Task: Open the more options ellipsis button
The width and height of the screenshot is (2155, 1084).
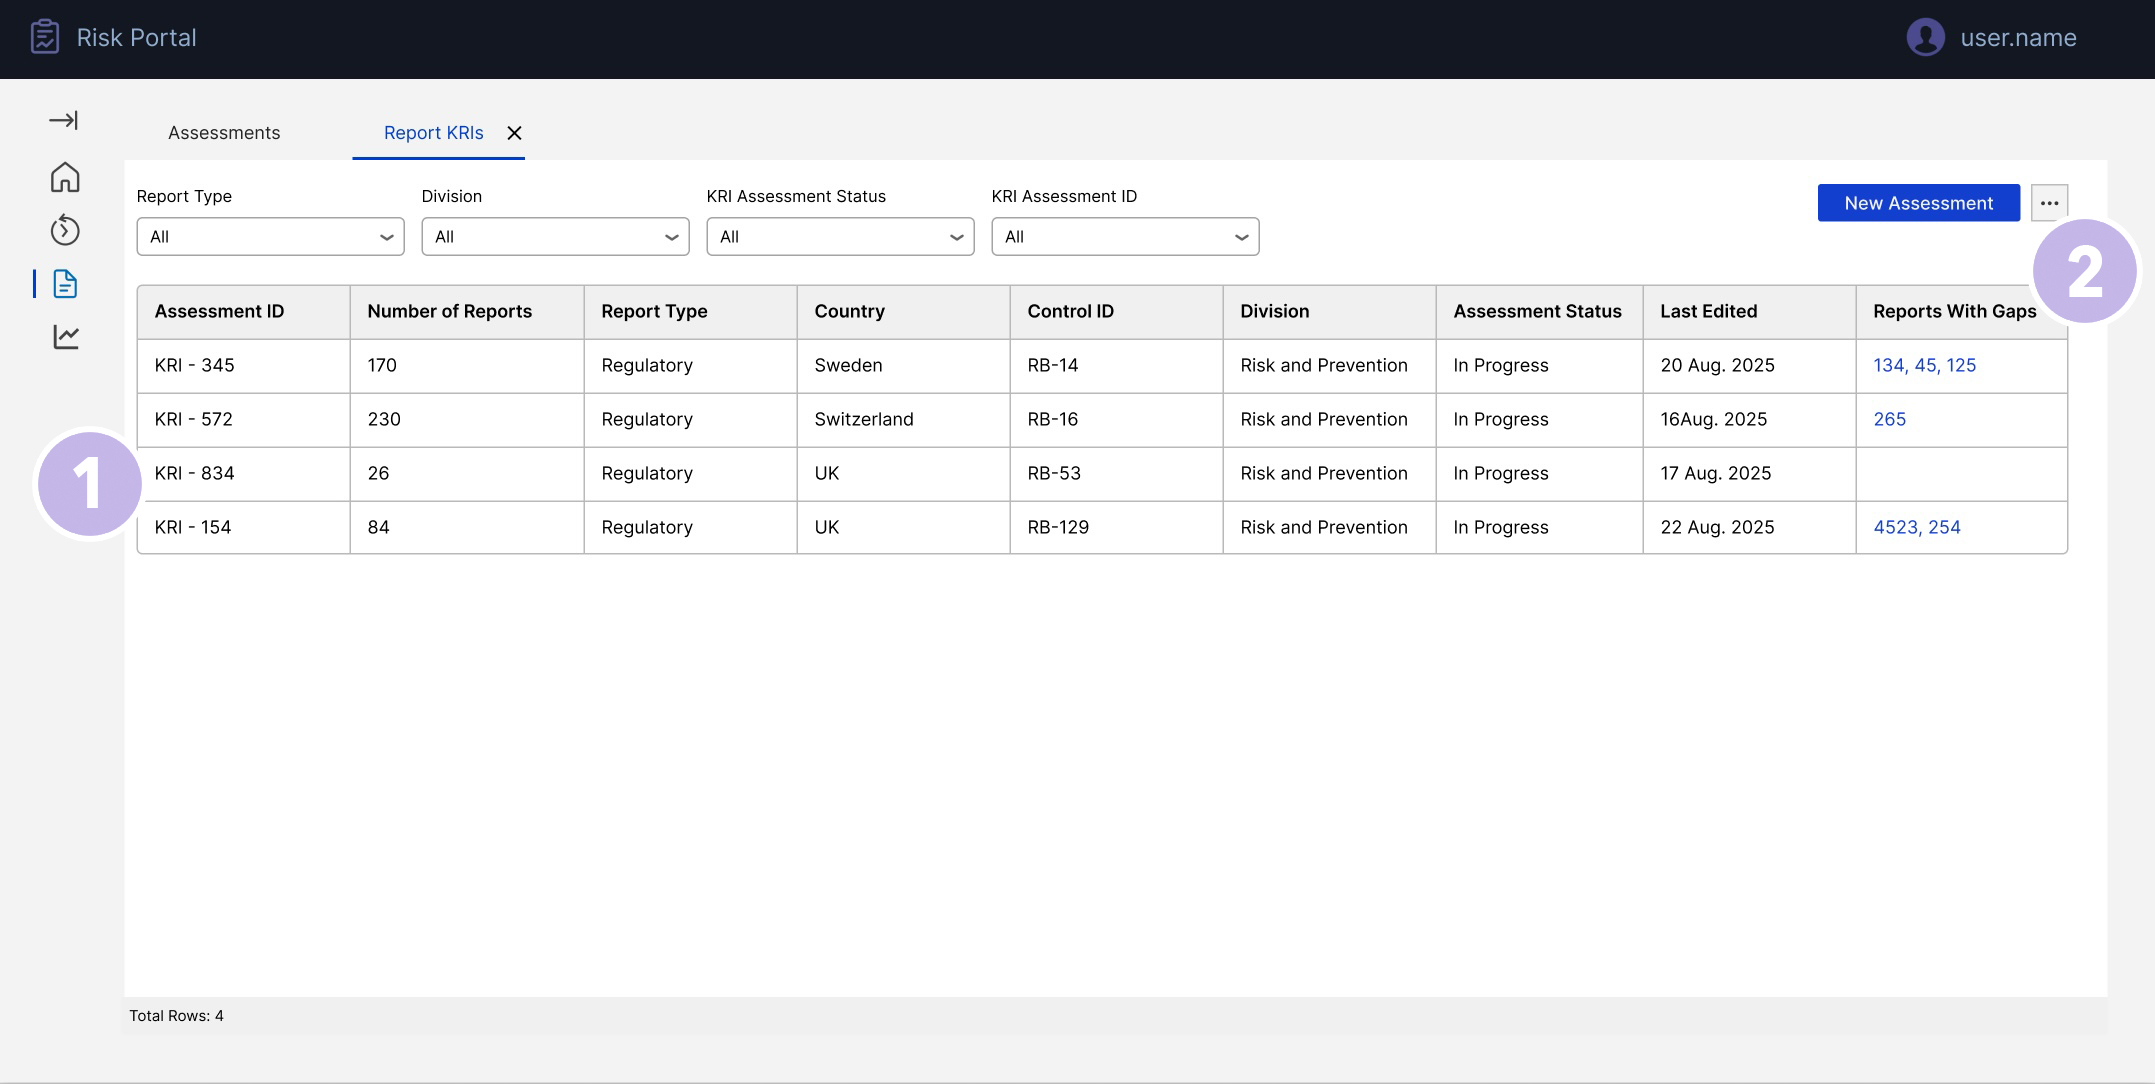Action: (2049, 203)
